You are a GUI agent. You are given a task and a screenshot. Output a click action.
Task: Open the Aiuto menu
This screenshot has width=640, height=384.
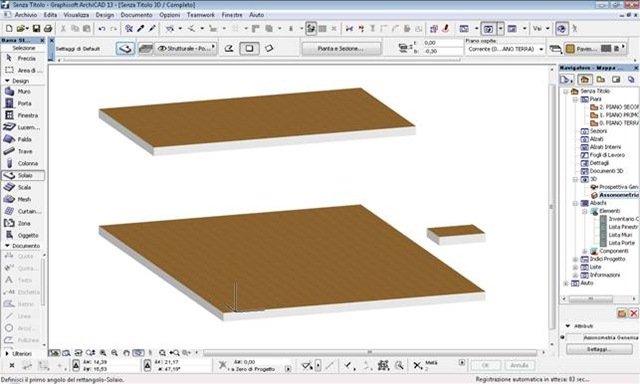pos(256,15)
